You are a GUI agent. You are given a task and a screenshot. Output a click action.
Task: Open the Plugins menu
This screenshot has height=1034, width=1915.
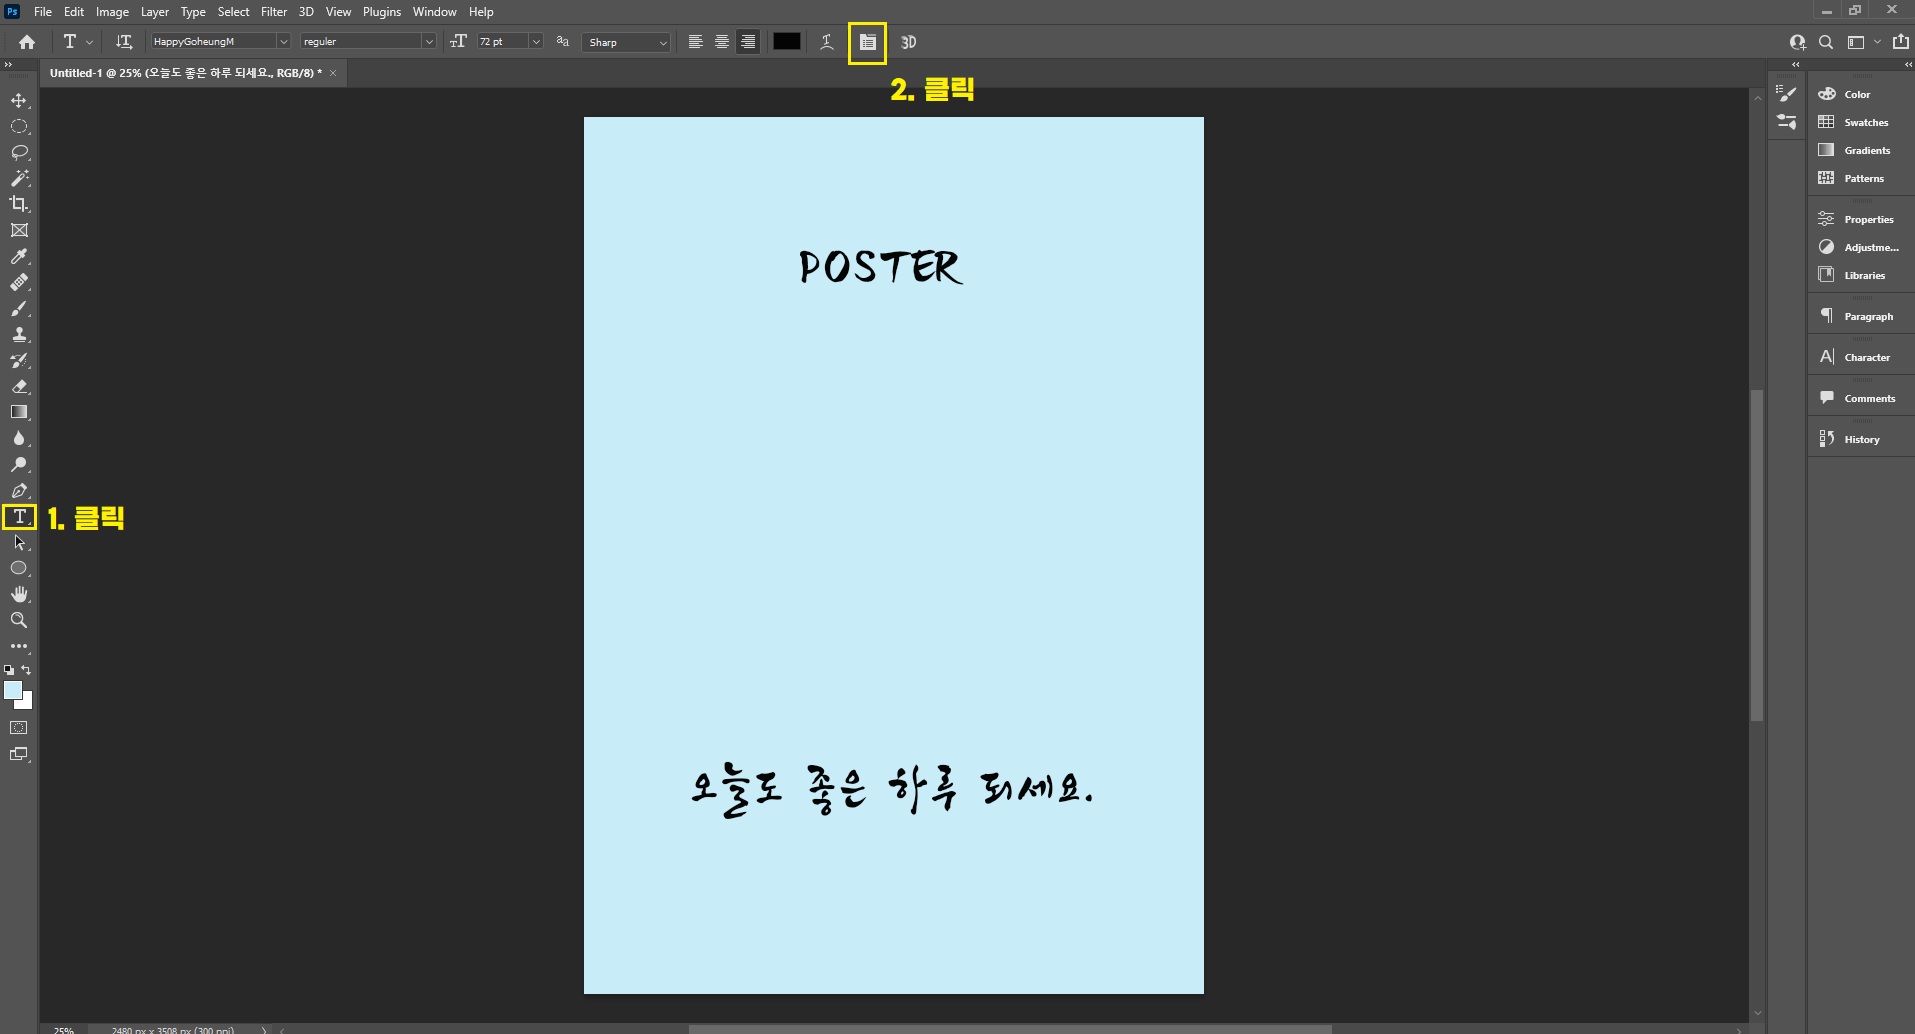click(x=382, y=12)
